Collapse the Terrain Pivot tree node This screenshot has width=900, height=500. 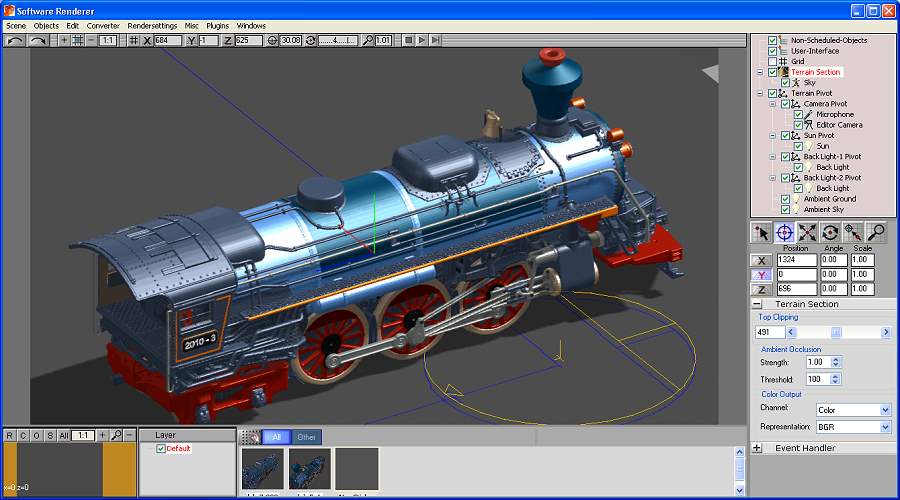[760, 93]
